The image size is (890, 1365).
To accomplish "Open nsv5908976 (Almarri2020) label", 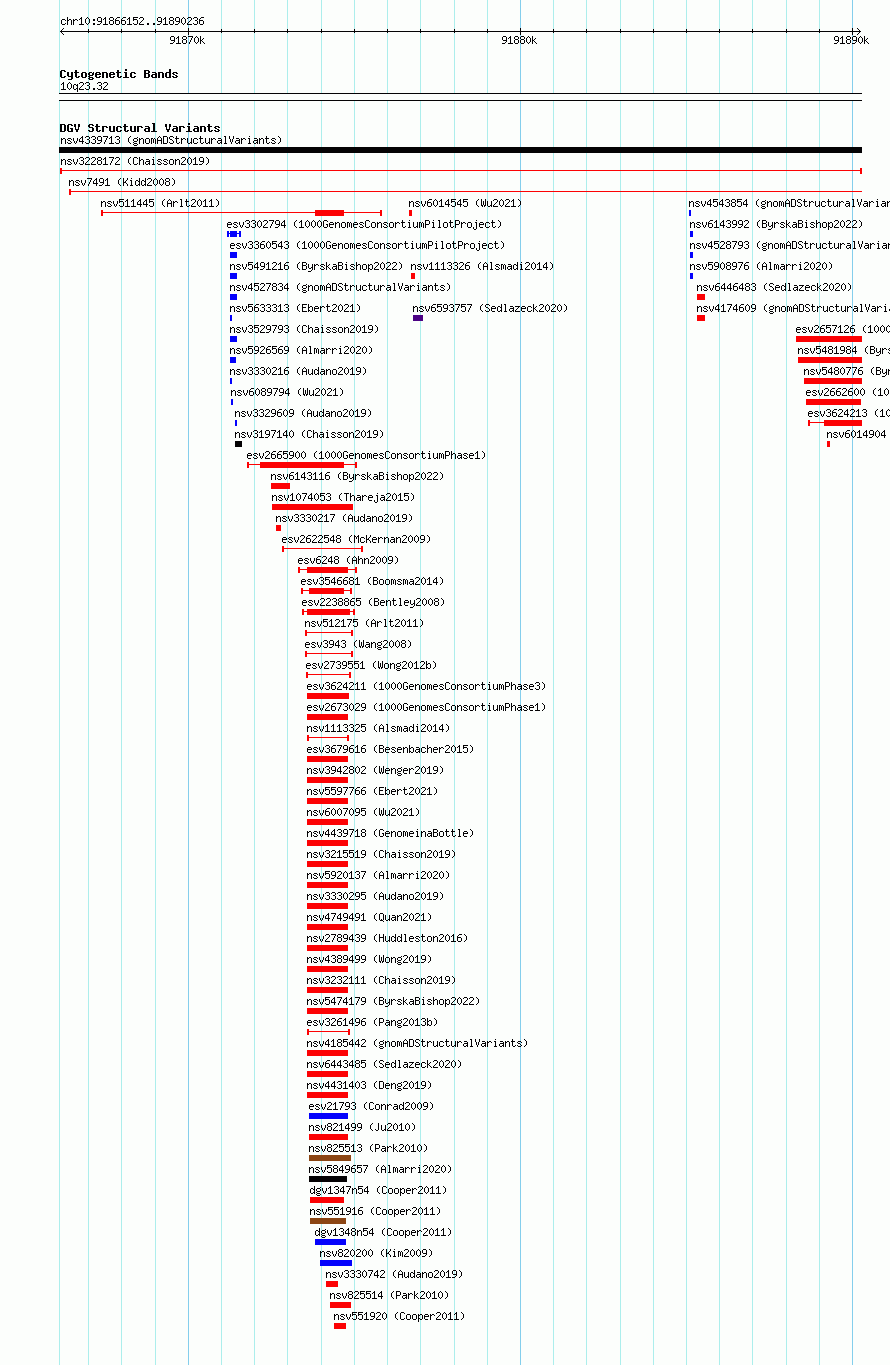I will pos(760,266).
